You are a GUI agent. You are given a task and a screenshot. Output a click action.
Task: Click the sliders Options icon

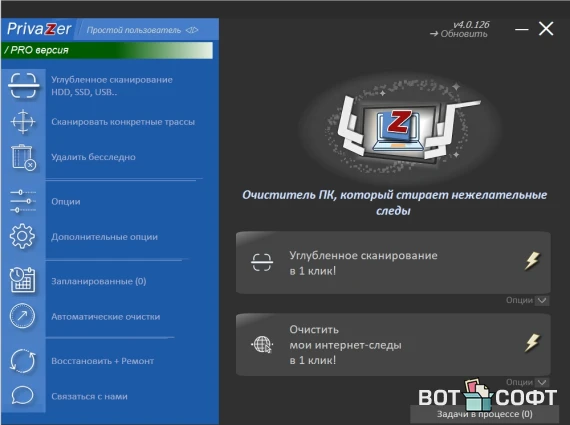click(x=23, y=201)
